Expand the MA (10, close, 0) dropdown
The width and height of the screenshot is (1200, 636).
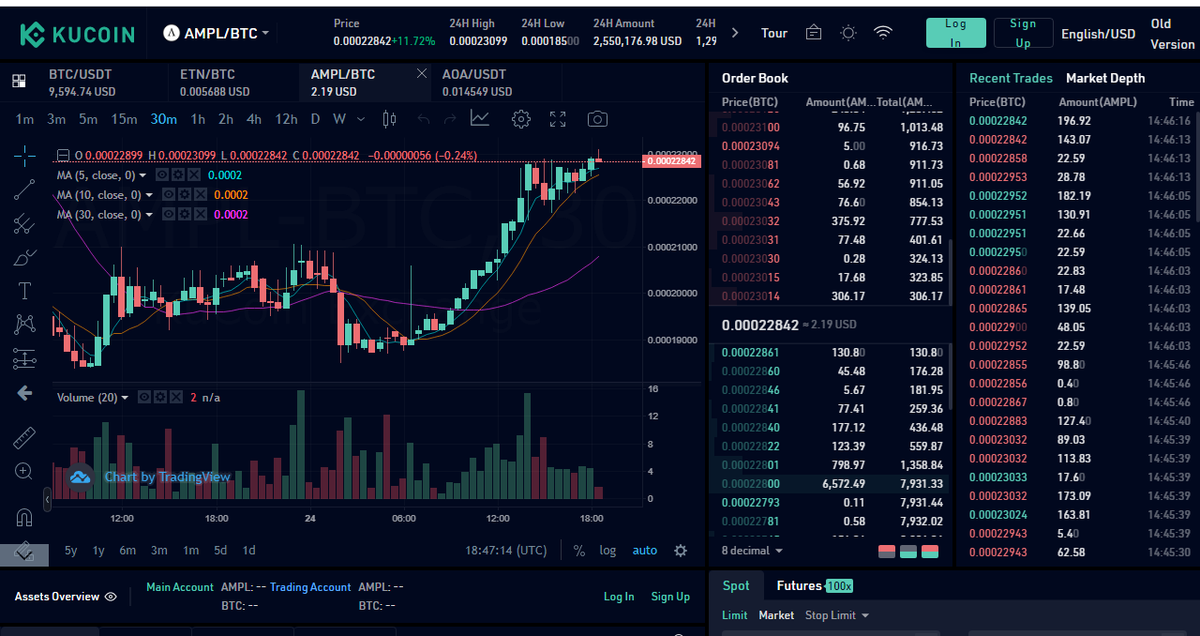coord(150,195)
